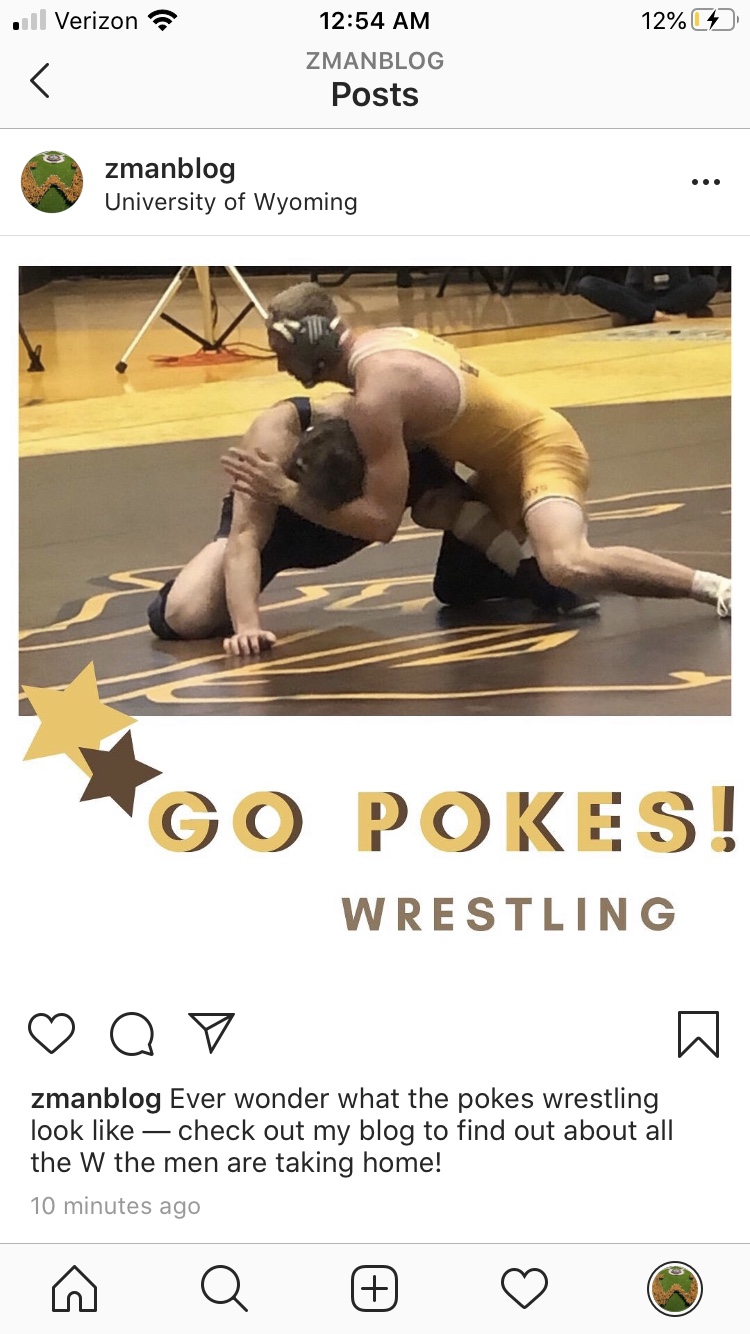The width and height of the screenshot is (750, 1334).
Task: Tap the back arrow chevron
Action: (39, 80)
